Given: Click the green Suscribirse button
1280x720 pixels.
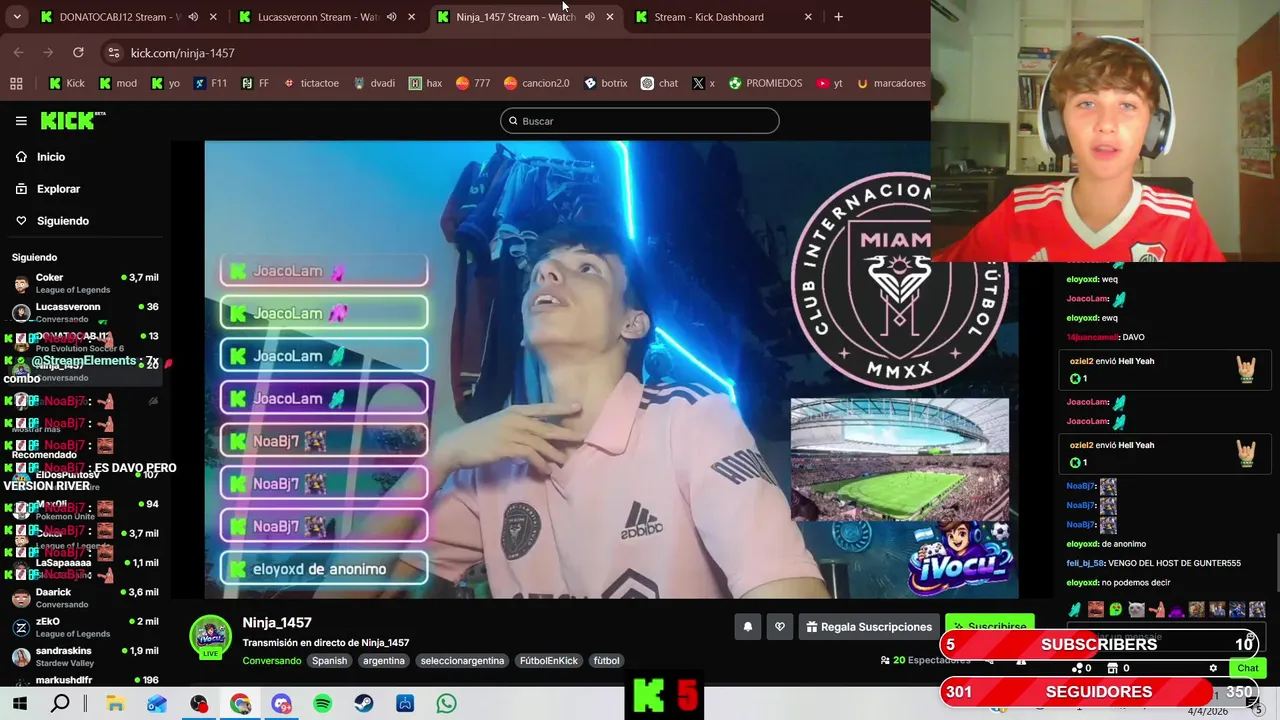Looking at the screenshot, I should (x=990, y=624).
